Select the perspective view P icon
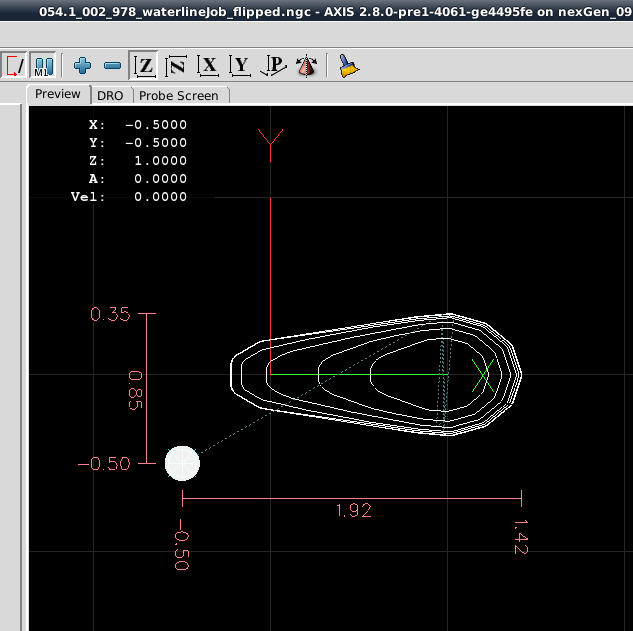This screenshot has height=631, width=633. pos(272,66)
